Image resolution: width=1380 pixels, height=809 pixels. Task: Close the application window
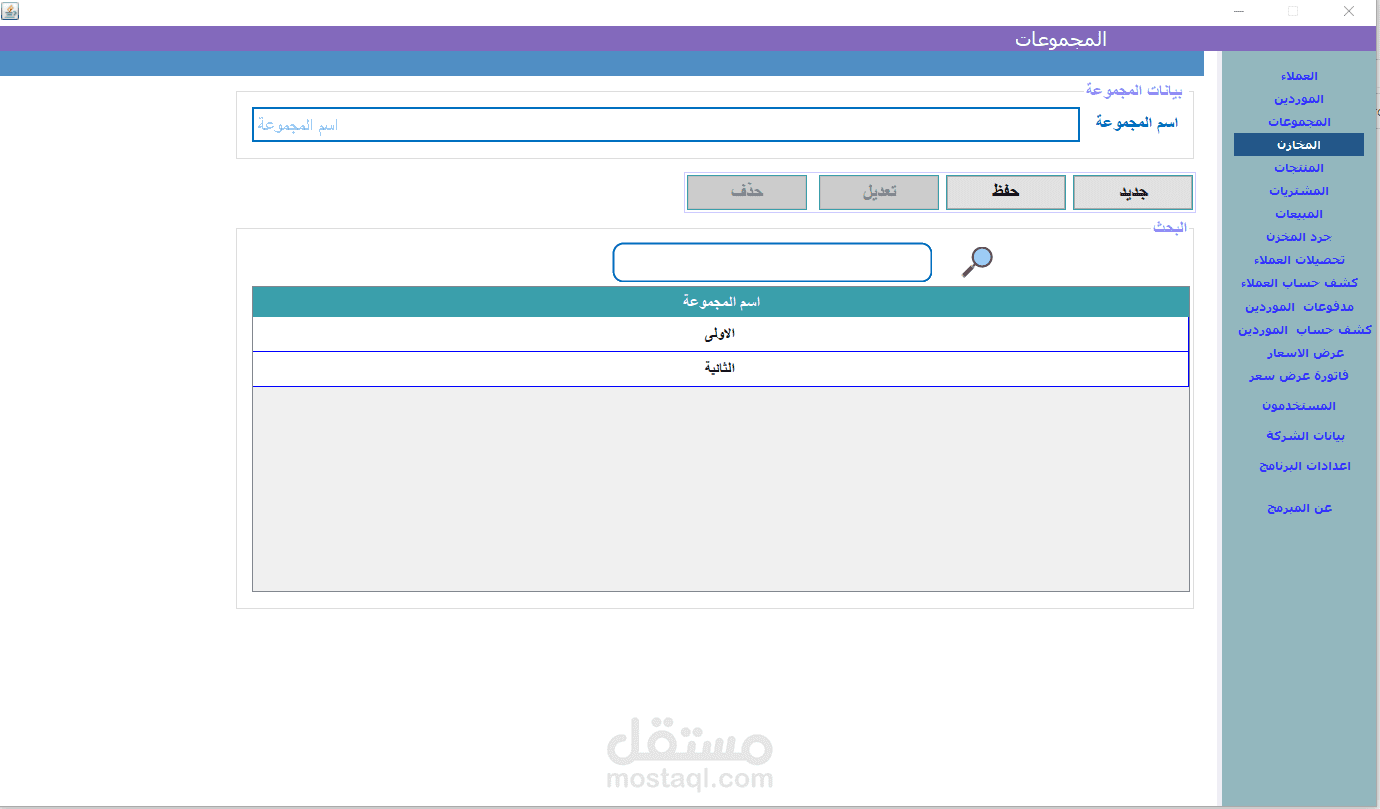click(1348, 11)
